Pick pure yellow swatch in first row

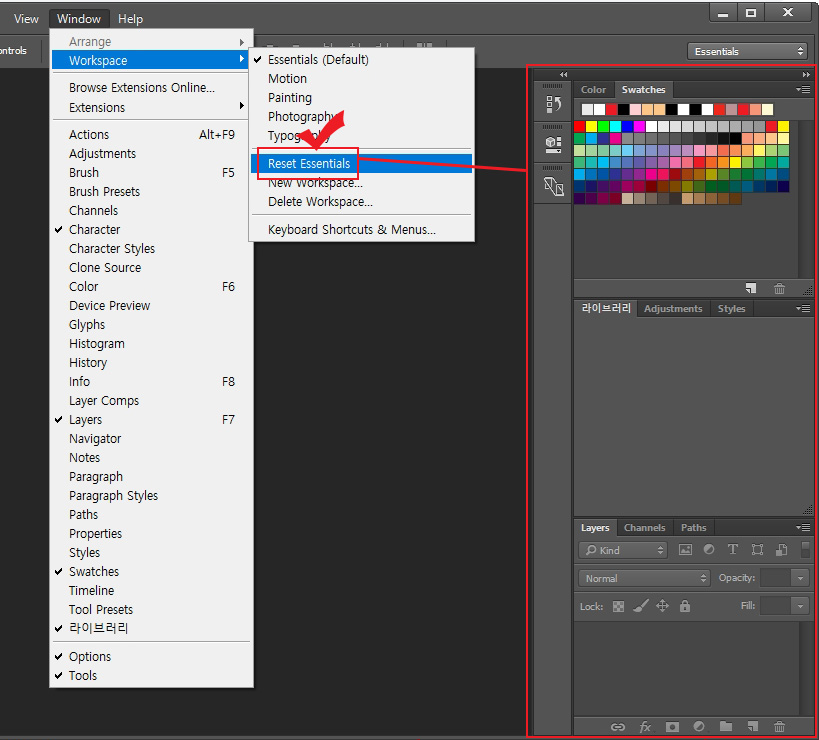[x=592, y=126]
